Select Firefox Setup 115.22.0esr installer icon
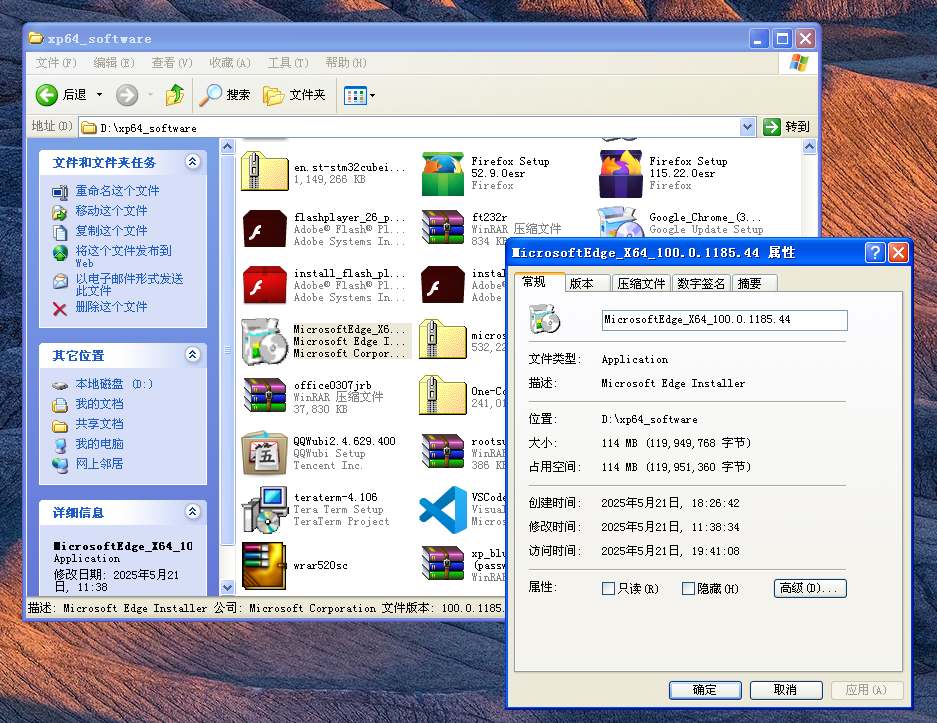This screenshot has height=723, width=937. [x=621, y=174]
